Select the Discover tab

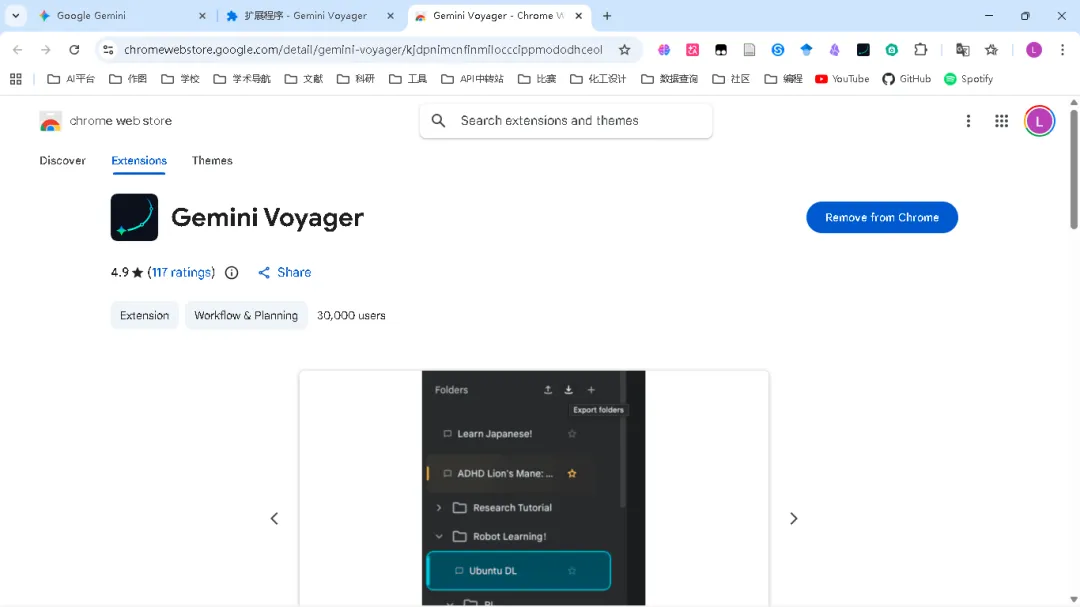63,161
